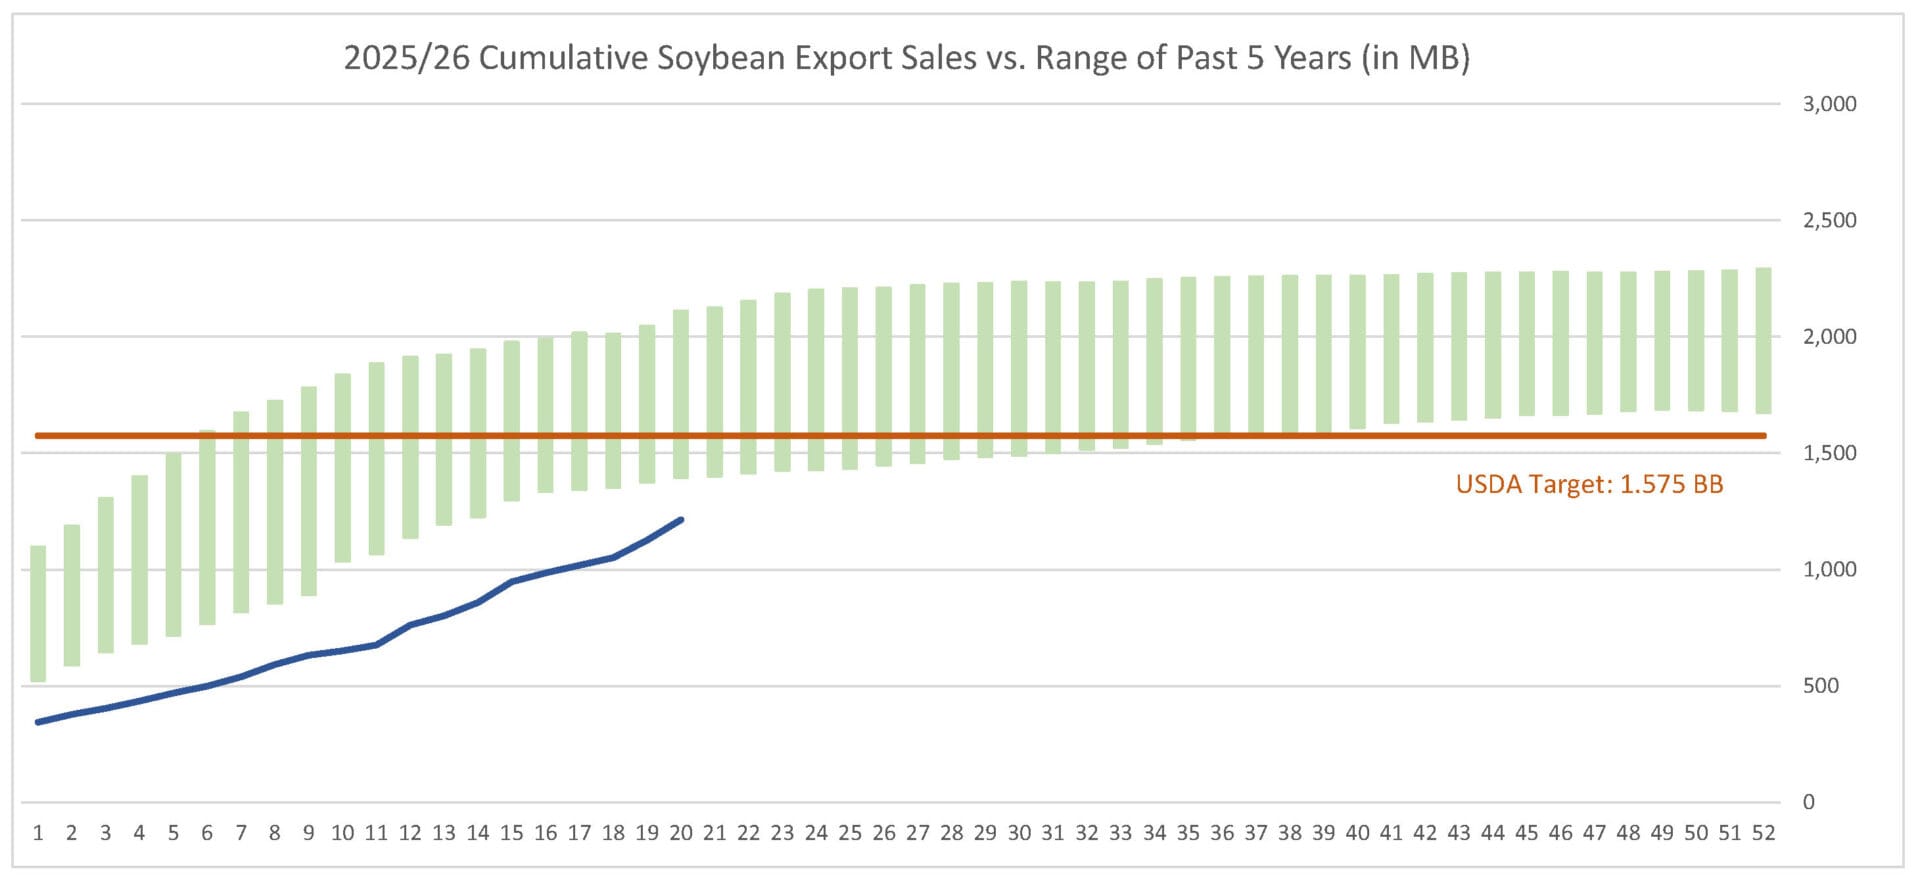Click the green range bar for week 1
The width and height of the screenshot is (1920, 888).
[38, 613]
